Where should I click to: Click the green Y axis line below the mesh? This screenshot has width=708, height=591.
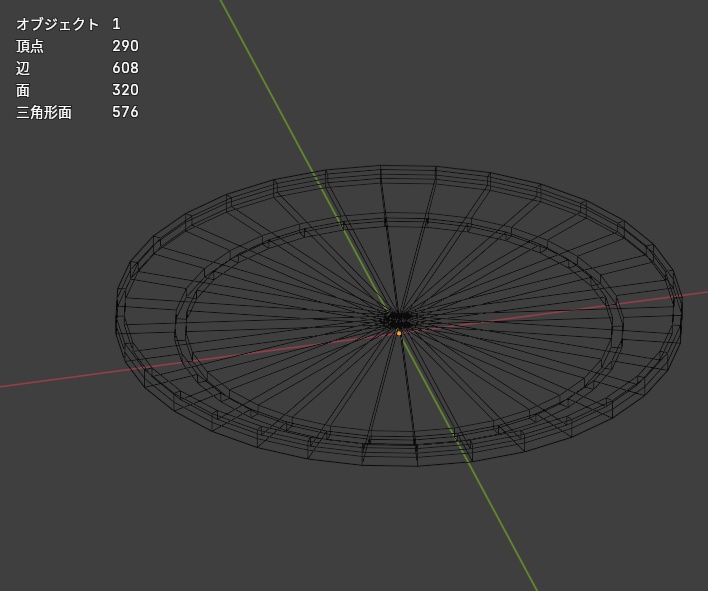[503, 526]
